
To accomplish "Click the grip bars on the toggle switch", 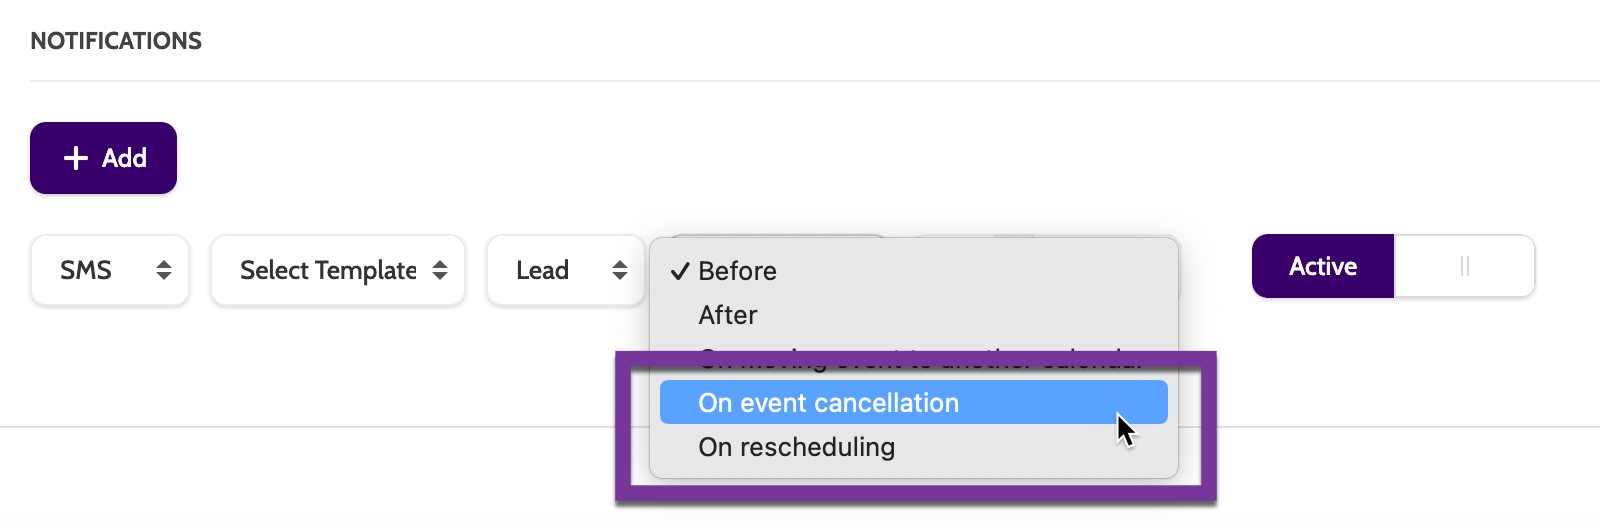I will pyautogui.click(x=1464, y=266).
